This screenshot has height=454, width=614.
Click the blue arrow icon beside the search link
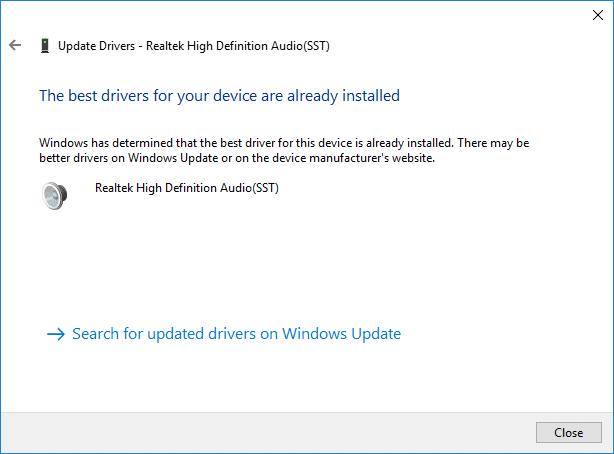[56, 334]
